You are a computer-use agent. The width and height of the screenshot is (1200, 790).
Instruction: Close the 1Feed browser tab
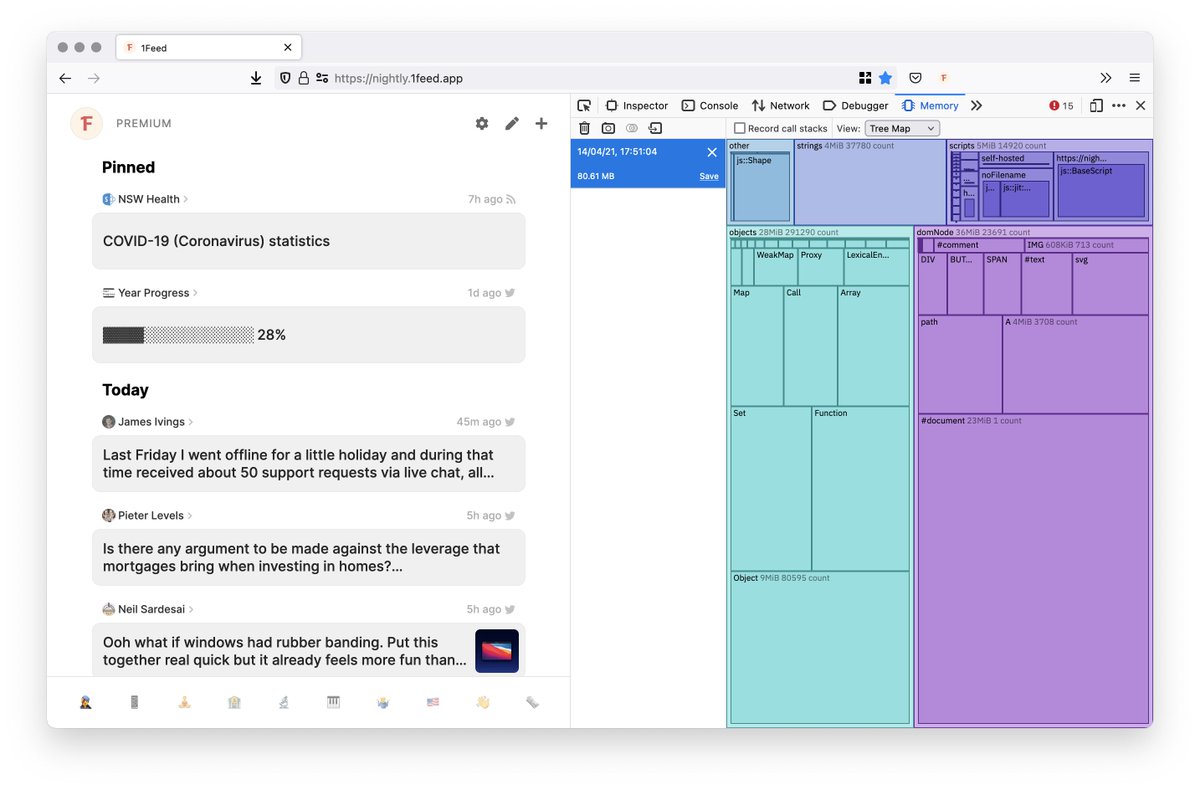coord(288,47)
